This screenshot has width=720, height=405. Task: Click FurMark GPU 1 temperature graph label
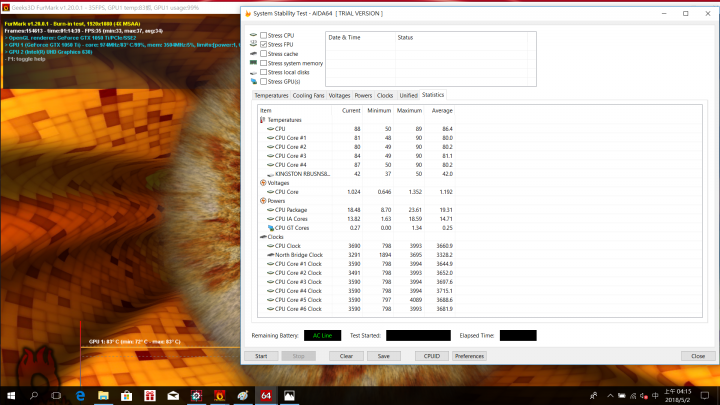(135, 342)
